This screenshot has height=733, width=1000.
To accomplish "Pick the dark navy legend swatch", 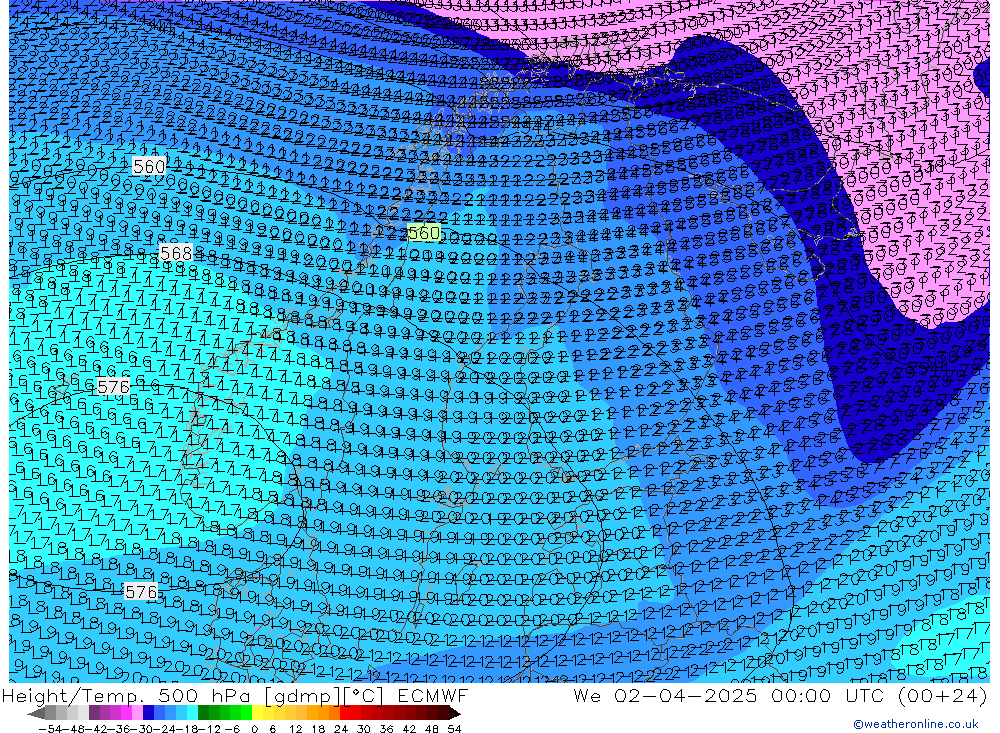I will point(148,713).
